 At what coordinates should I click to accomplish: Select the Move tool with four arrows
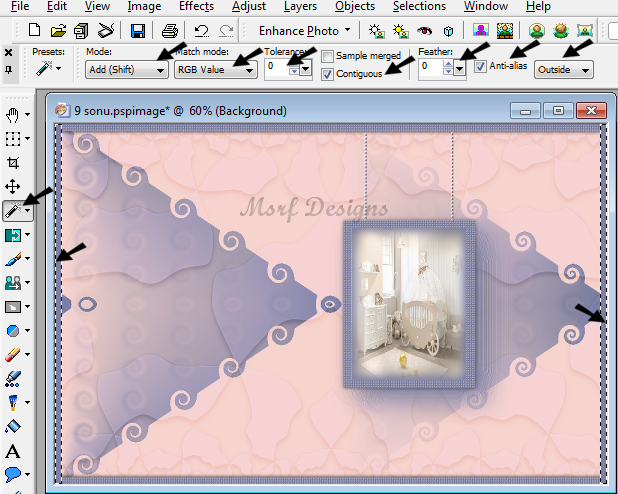(x=12, y=186)
